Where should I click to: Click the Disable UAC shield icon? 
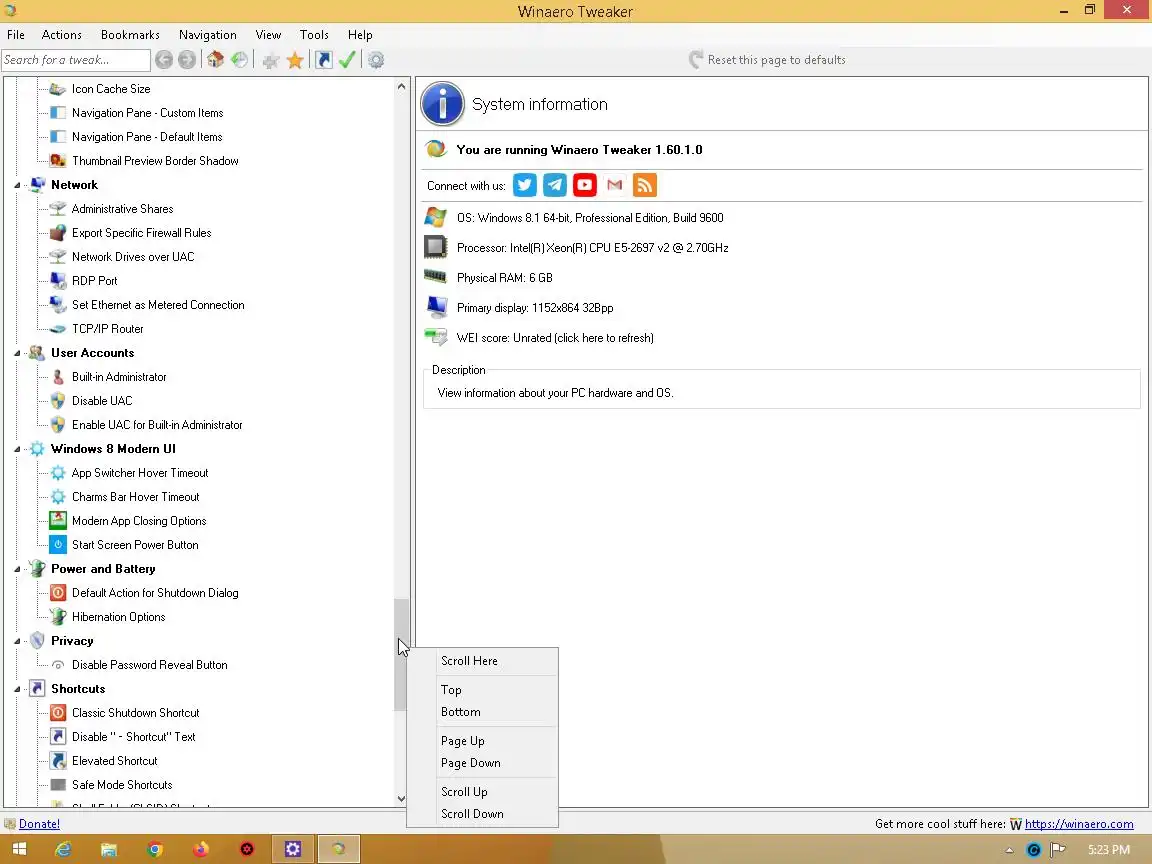pos(58,400)
